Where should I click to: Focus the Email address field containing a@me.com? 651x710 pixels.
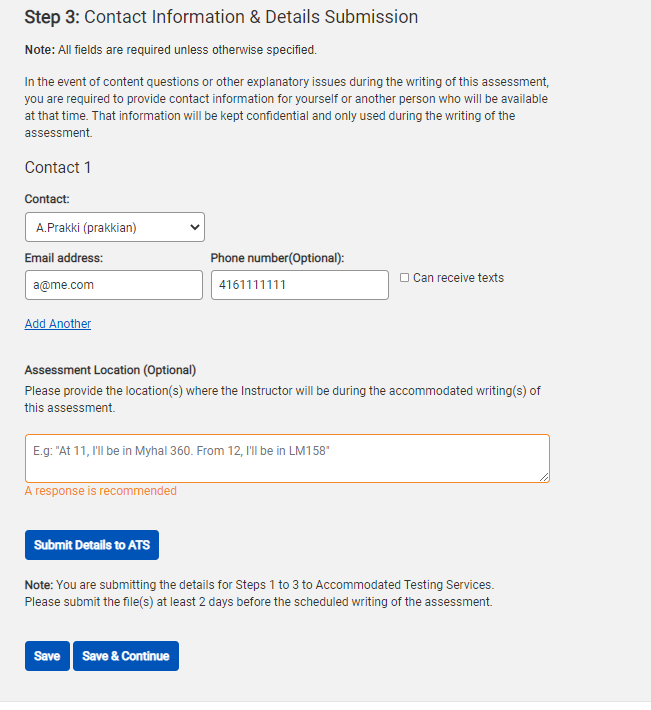point(114,285)
